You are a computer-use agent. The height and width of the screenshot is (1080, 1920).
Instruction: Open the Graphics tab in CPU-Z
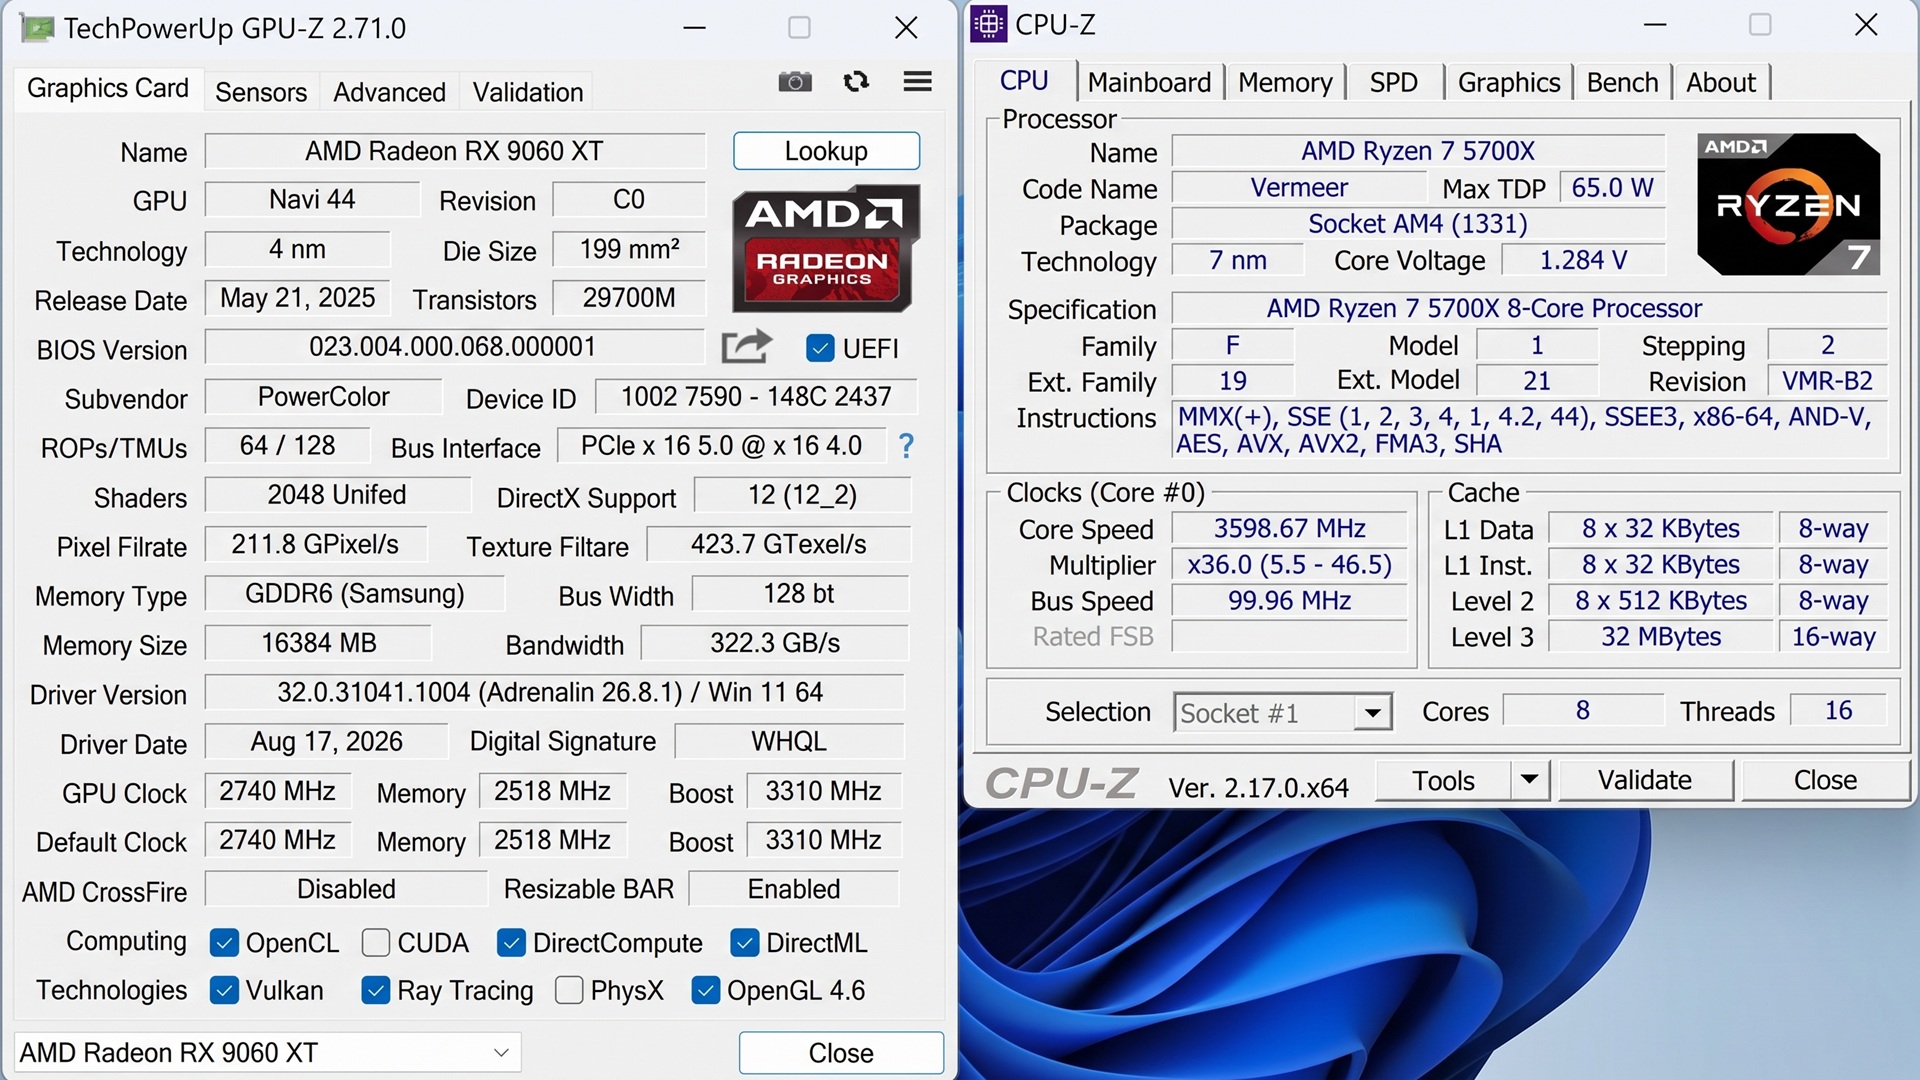[x=1509, y=82]
